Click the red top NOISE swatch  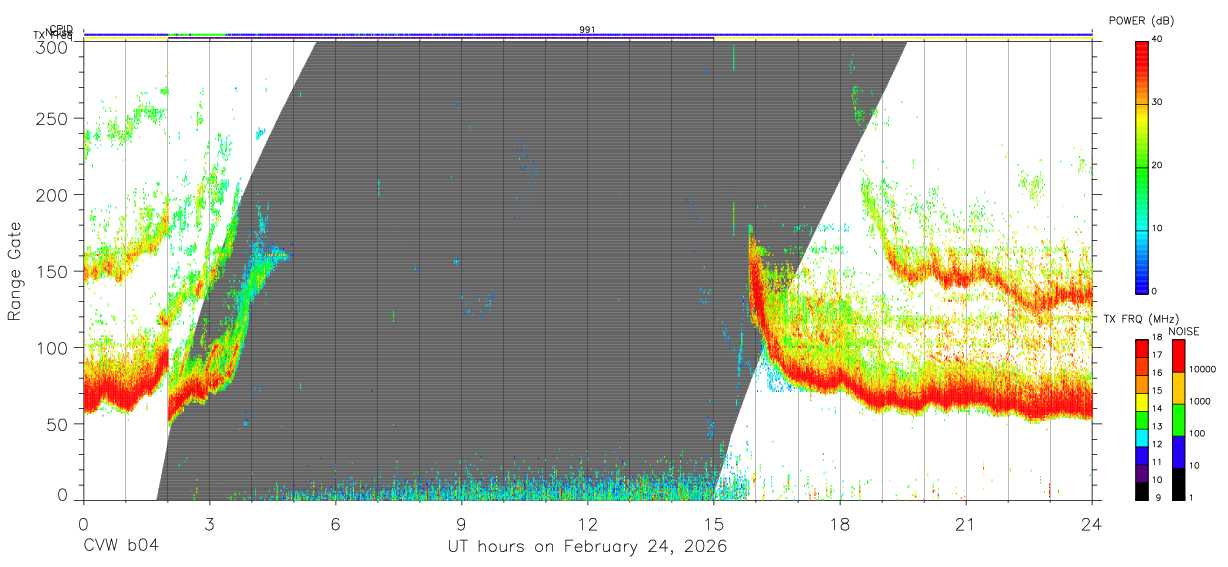(x=1179, y=356)
